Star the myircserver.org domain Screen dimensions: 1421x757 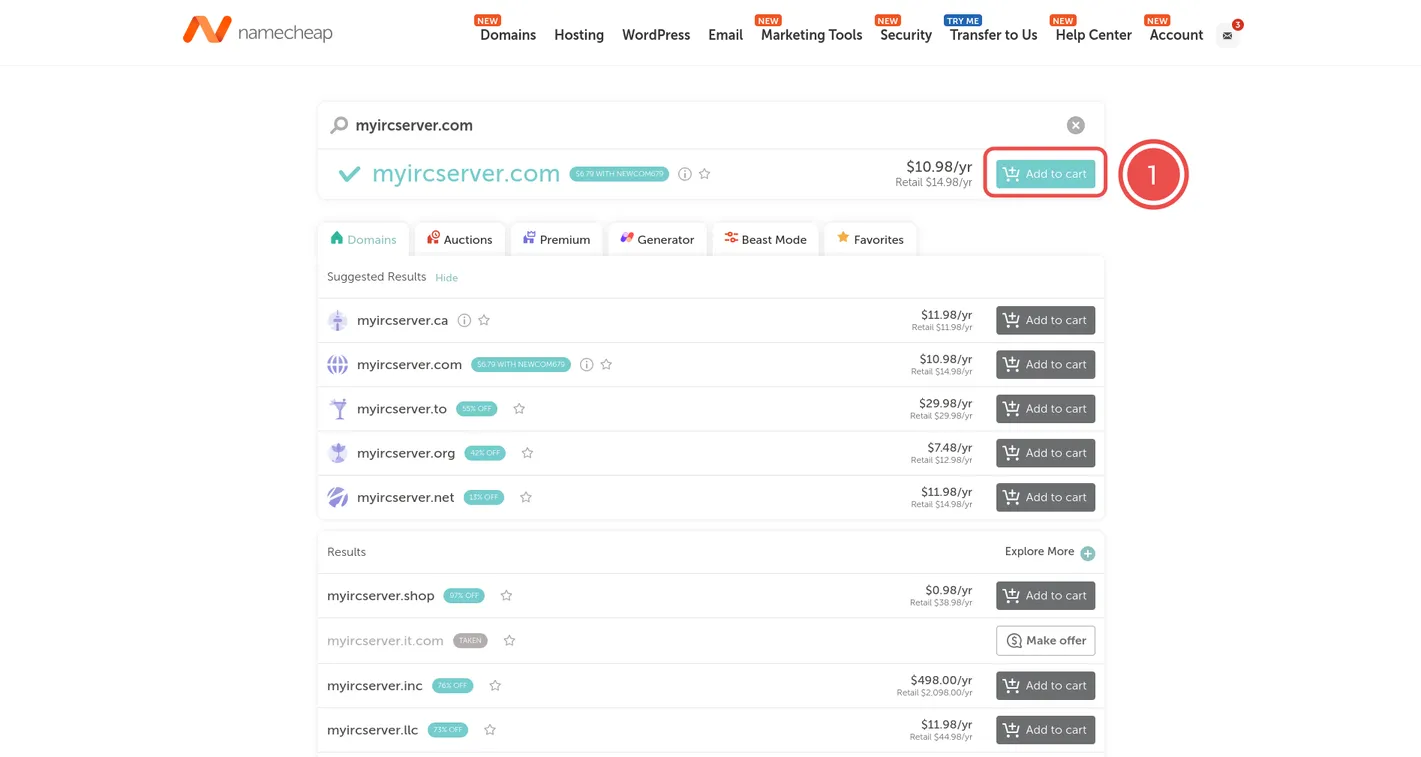(527, 453)
